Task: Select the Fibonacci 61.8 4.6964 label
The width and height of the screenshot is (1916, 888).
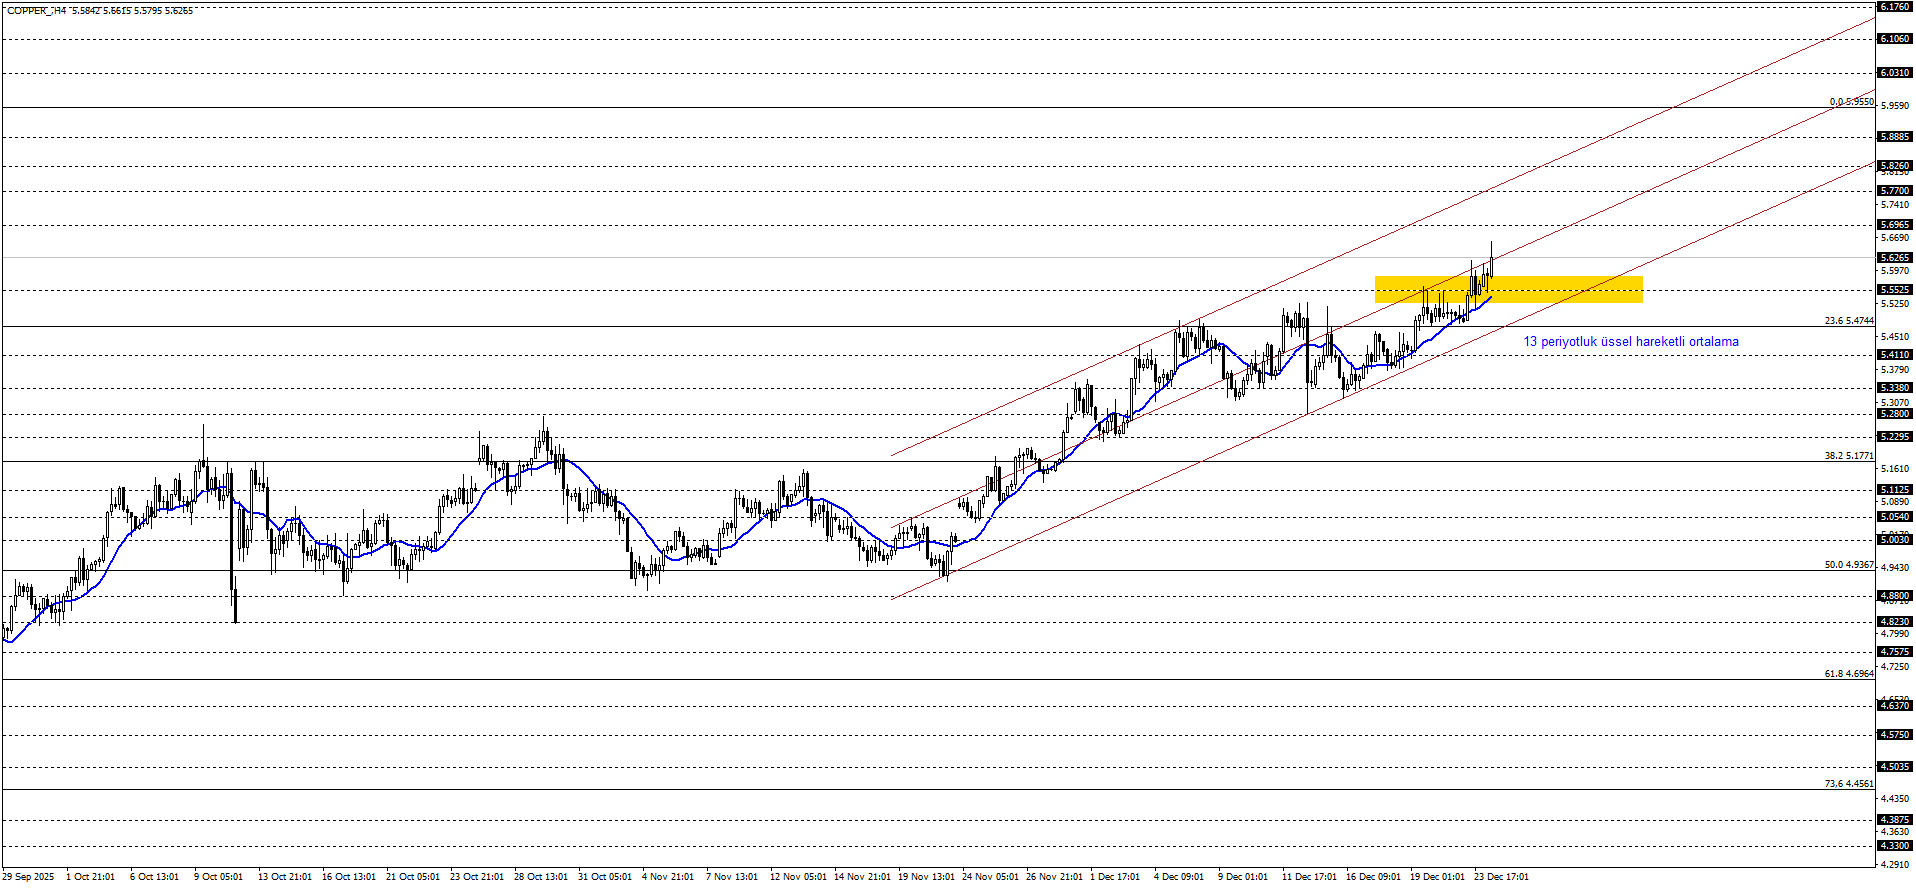Action: pos(1848,674)
